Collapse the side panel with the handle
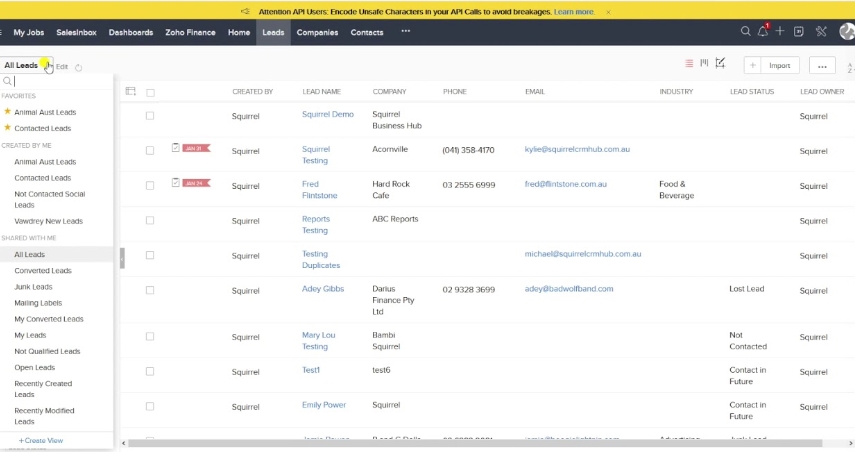855x452 pixels. pyautogui.click(x=122, y=258)
